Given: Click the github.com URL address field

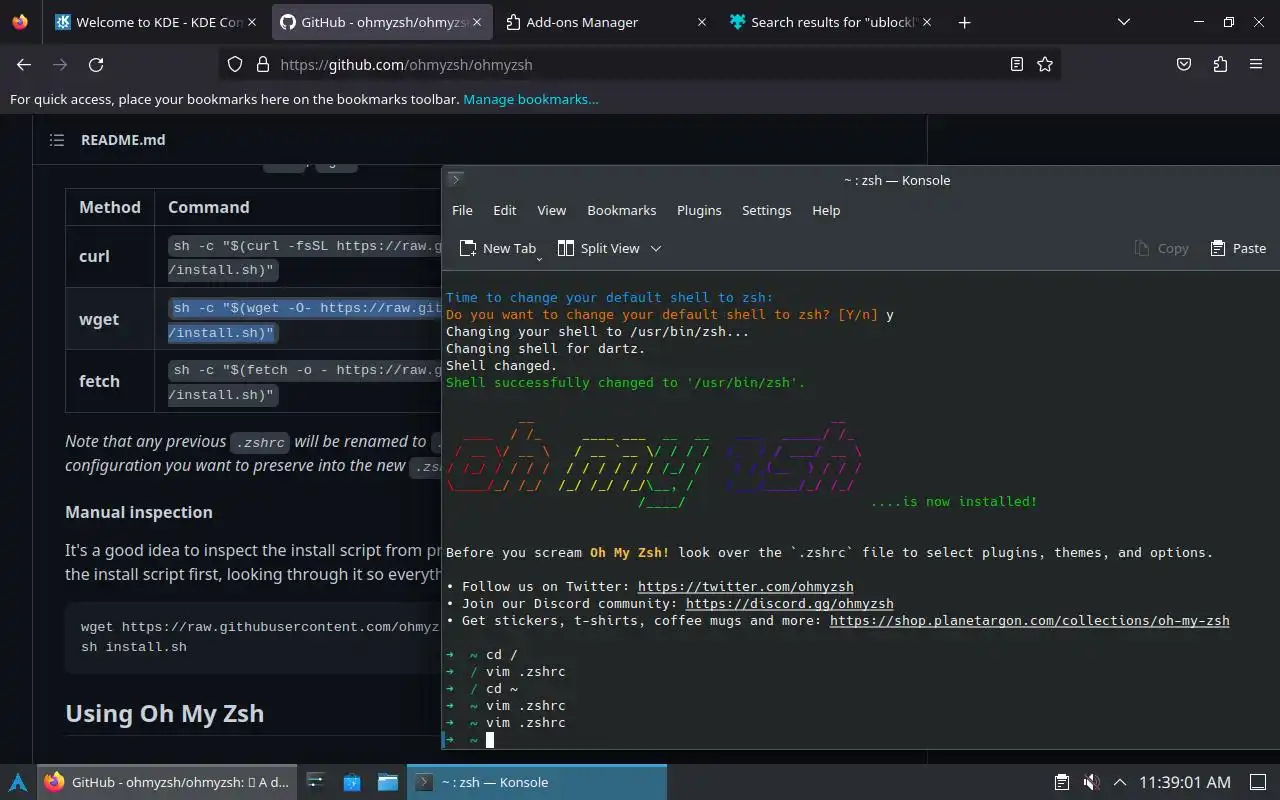Looking at the screenshot, I should (x=640, y=64).
